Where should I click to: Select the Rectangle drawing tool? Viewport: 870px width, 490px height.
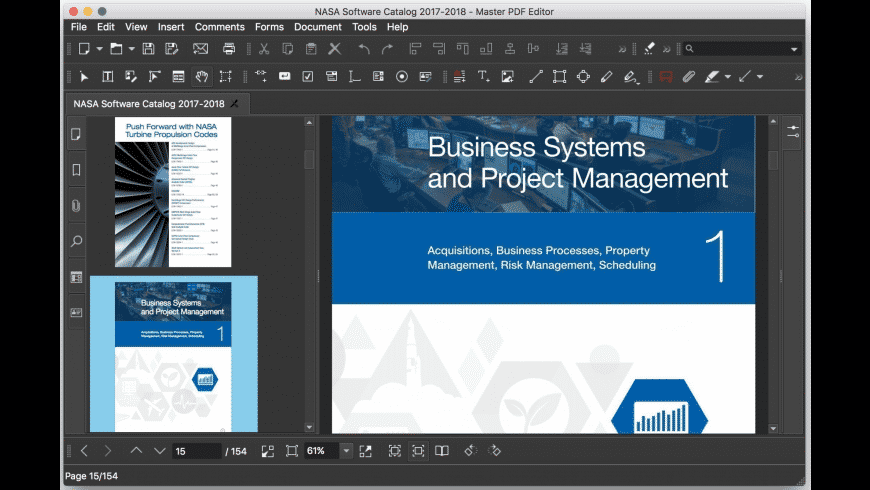click(x=559, y=77)
